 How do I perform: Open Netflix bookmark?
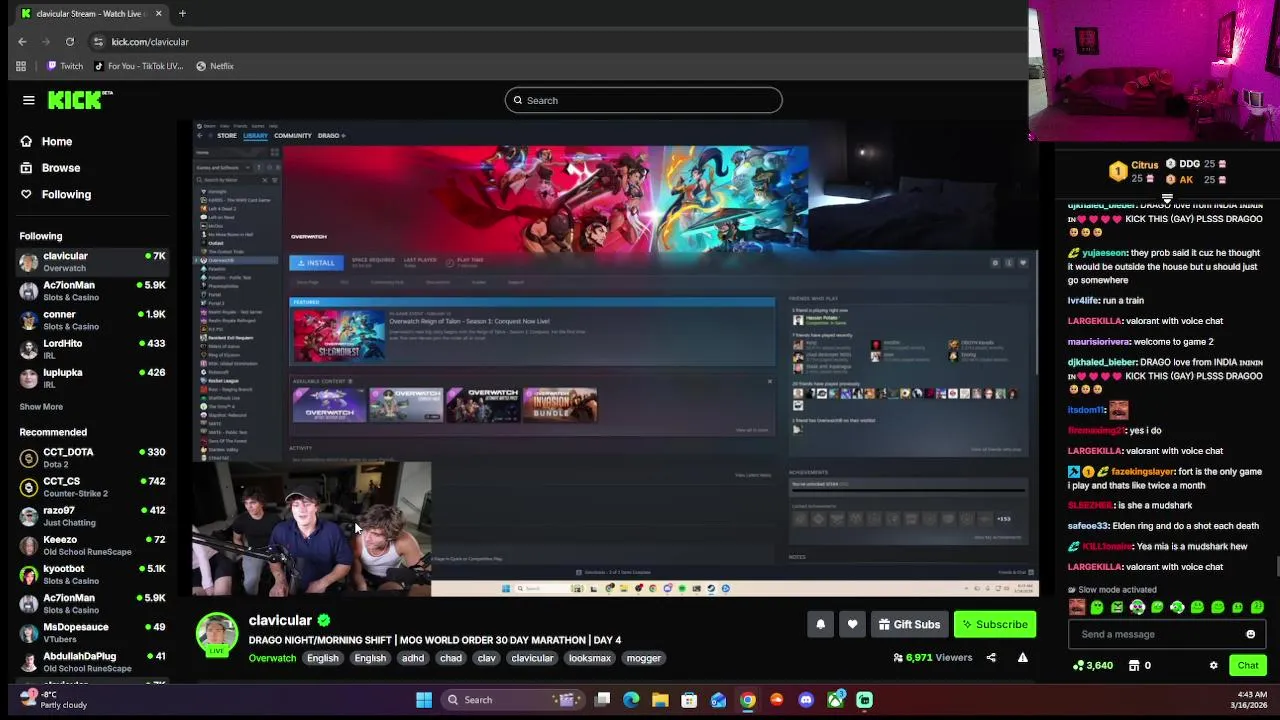coord(215,66)
